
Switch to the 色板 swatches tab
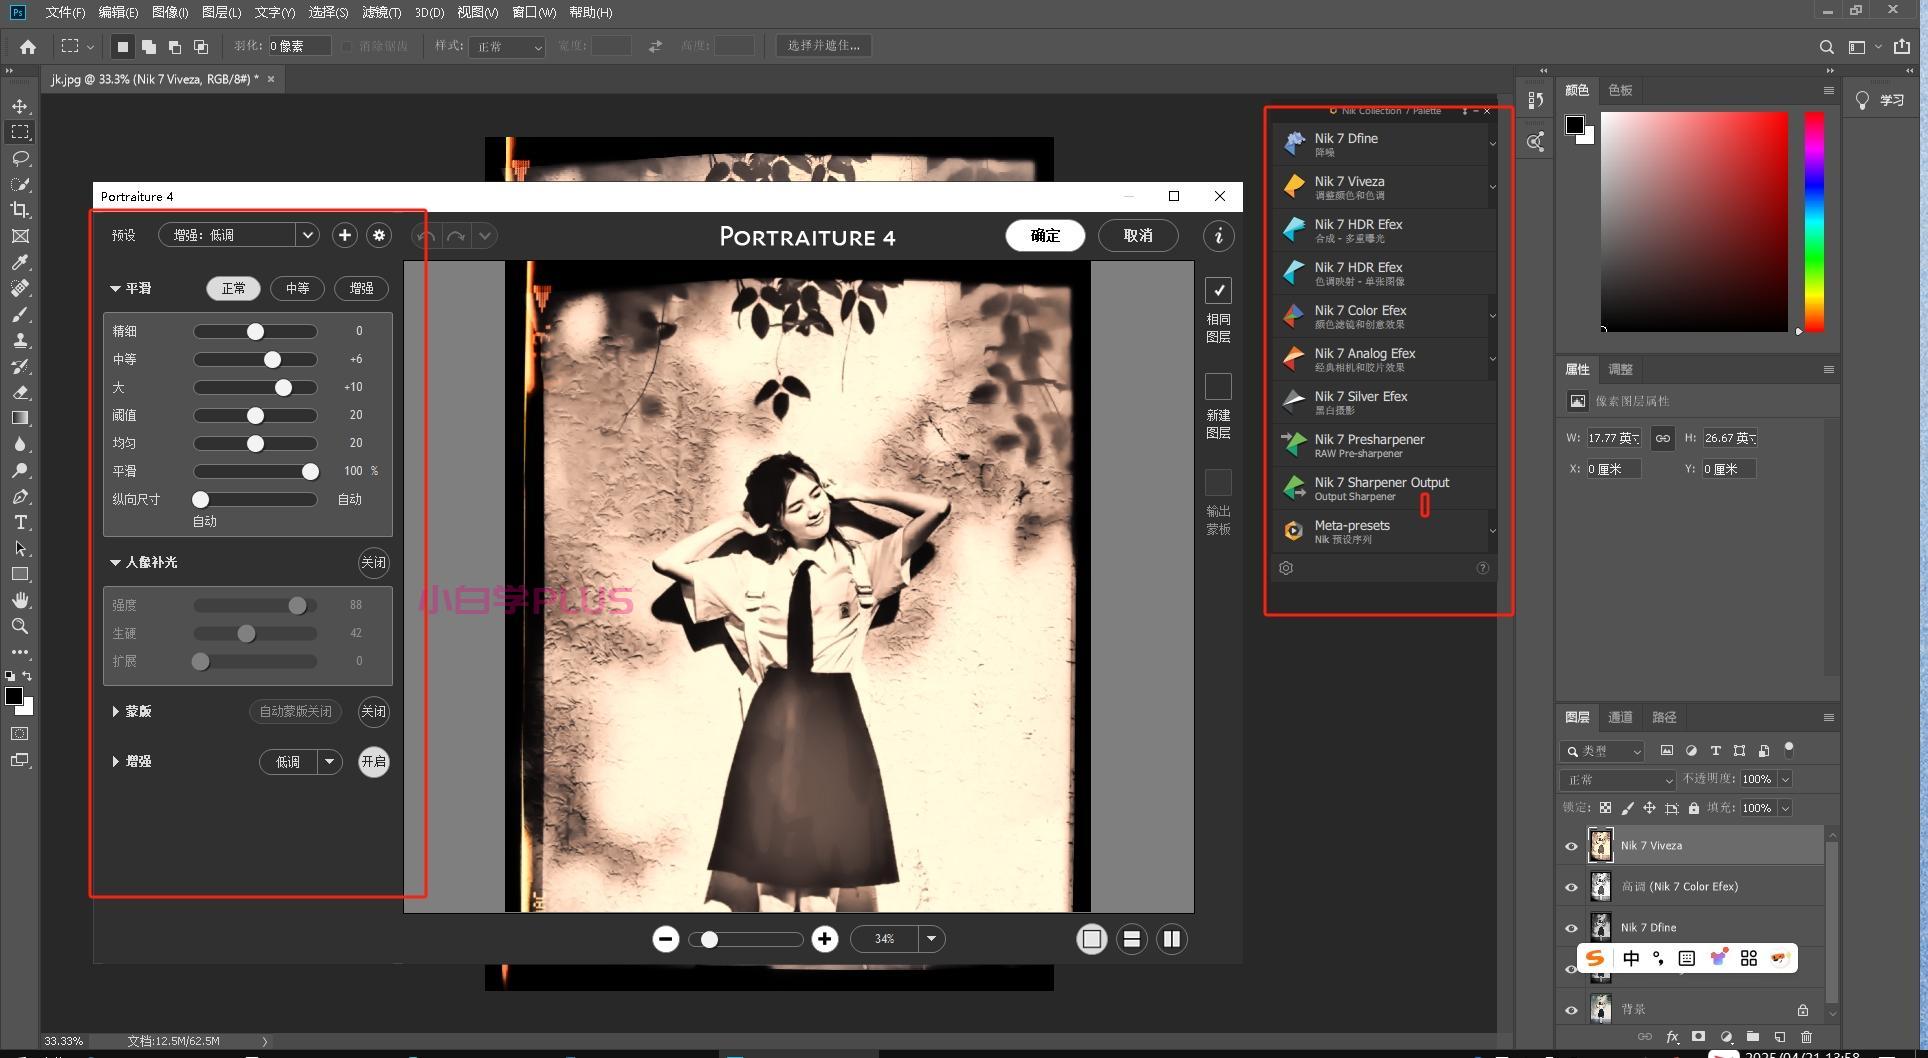point(1620,90)
